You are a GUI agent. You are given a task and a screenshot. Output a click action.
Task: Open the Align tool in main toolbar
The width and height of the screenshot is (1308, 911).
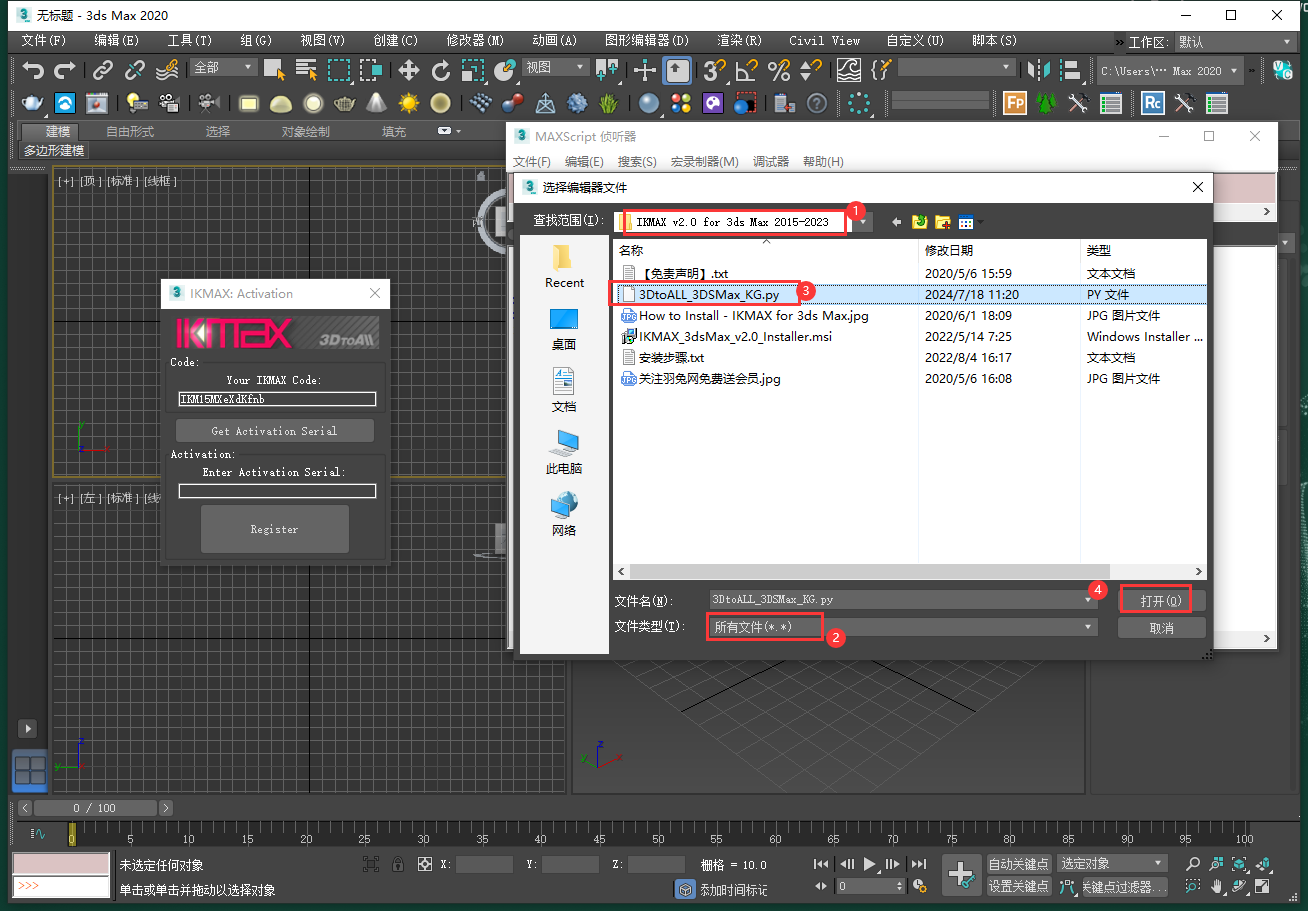pyautogui.click(x=1071, y=70)
